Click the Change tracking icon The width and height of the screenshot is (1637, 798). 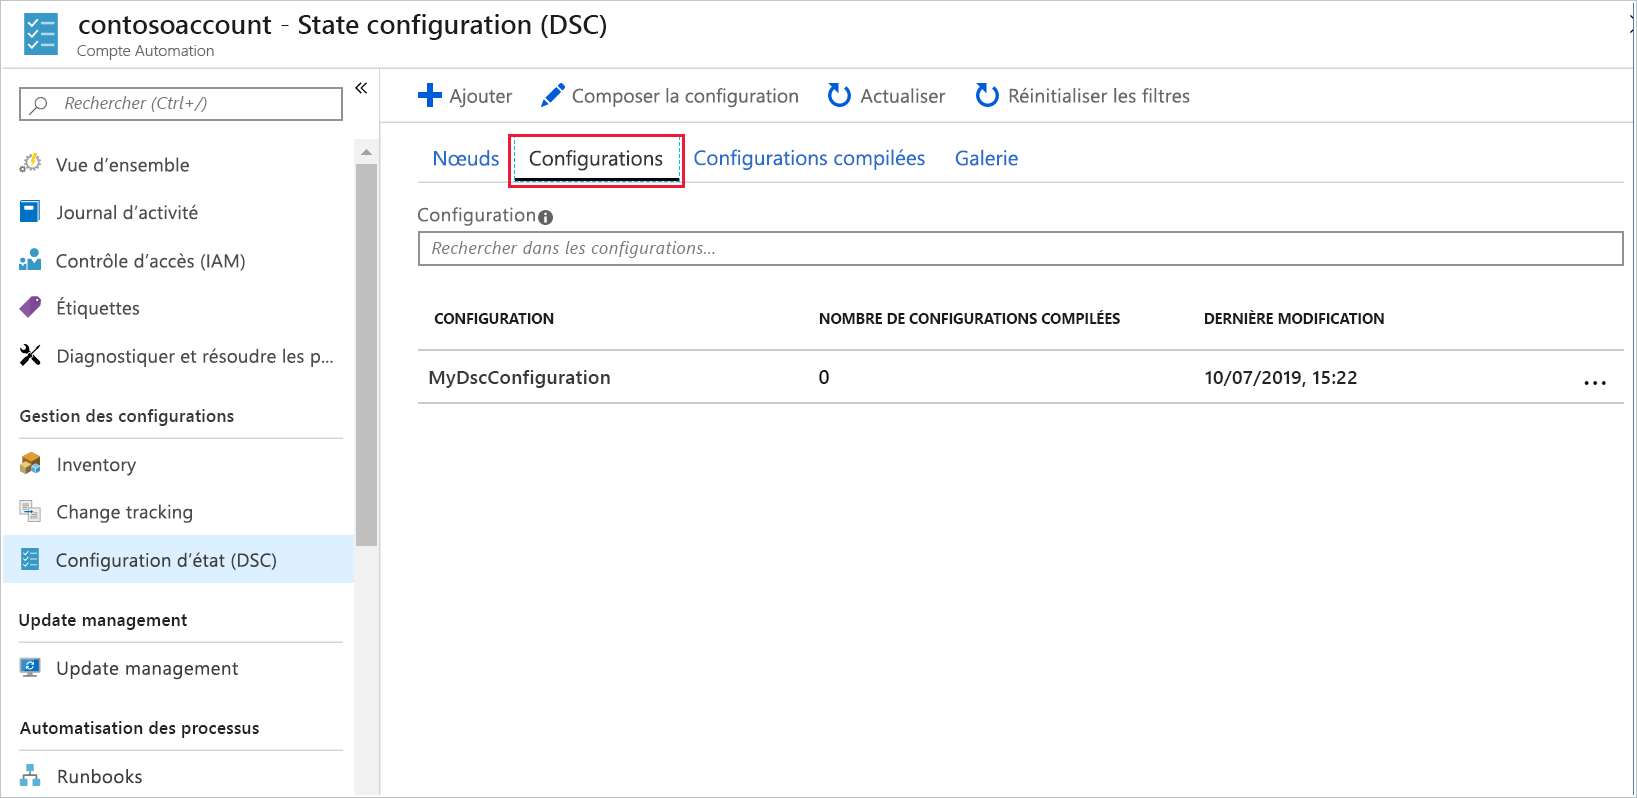(x=31, y=511)
